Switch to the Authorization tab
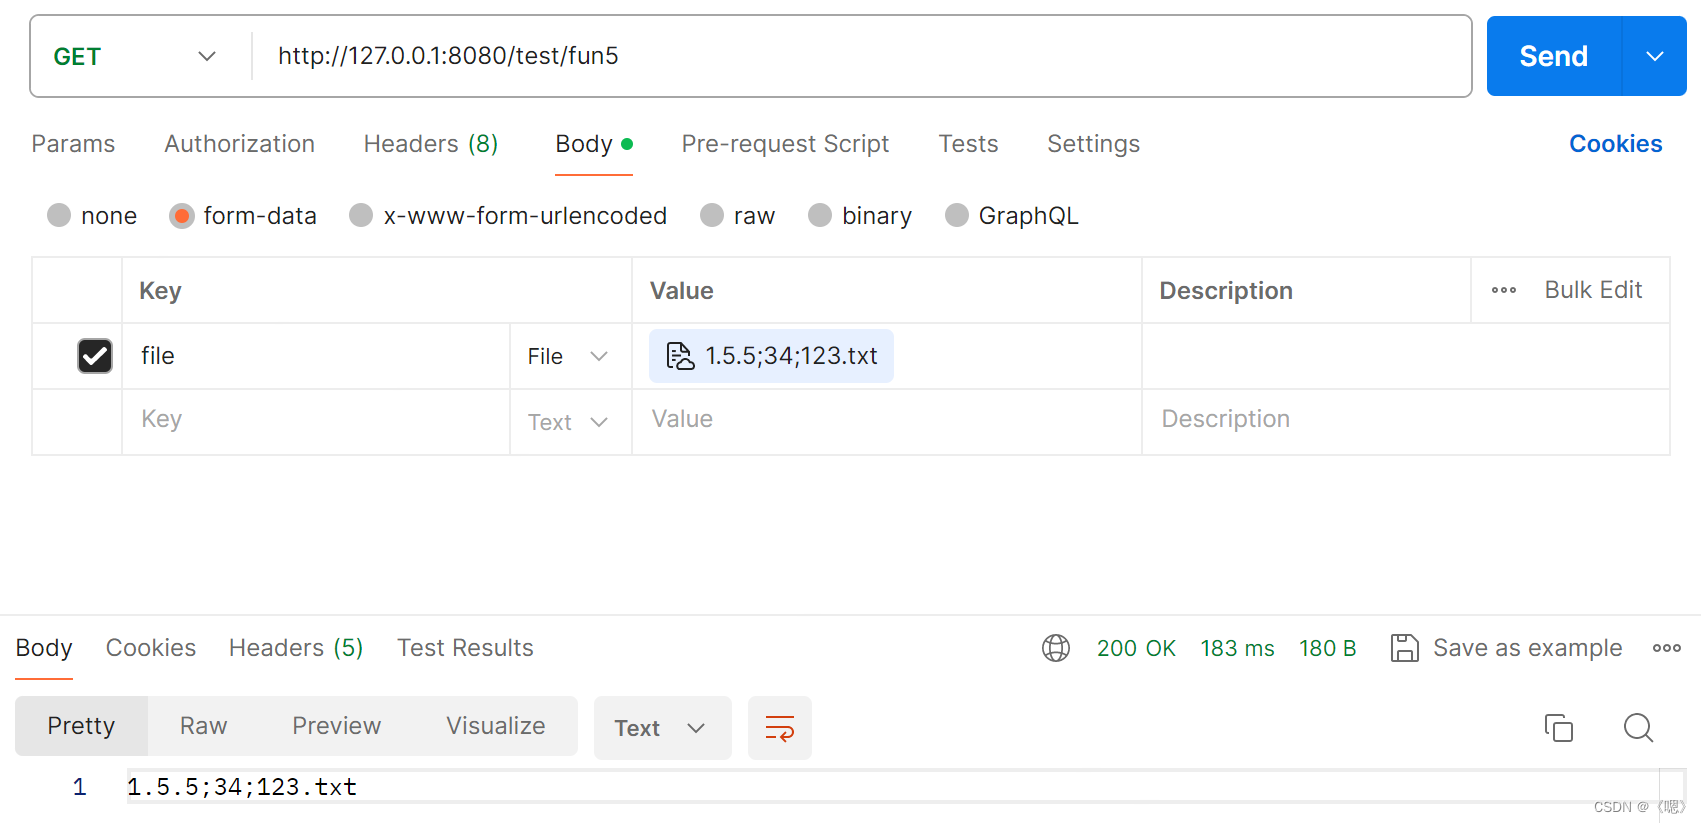Screen dimensions: 1701x823 (x=239, y=144)
